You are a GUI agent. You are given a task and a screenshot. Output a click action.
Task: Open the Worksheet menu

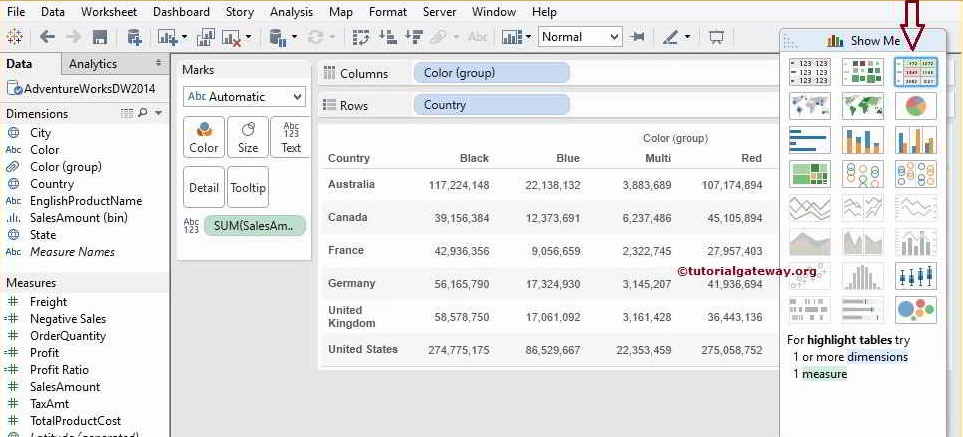[x=109, y=11]
